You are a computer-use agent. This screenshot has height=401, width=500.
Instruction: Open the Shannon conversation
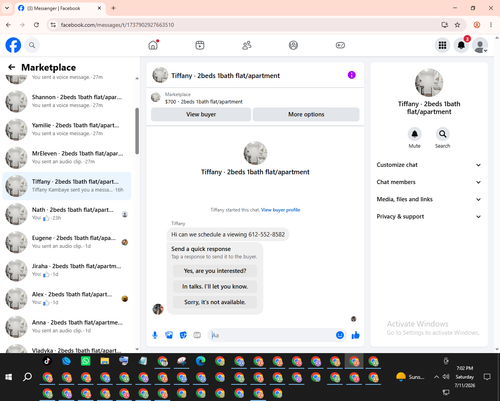[x=67, y=101]
